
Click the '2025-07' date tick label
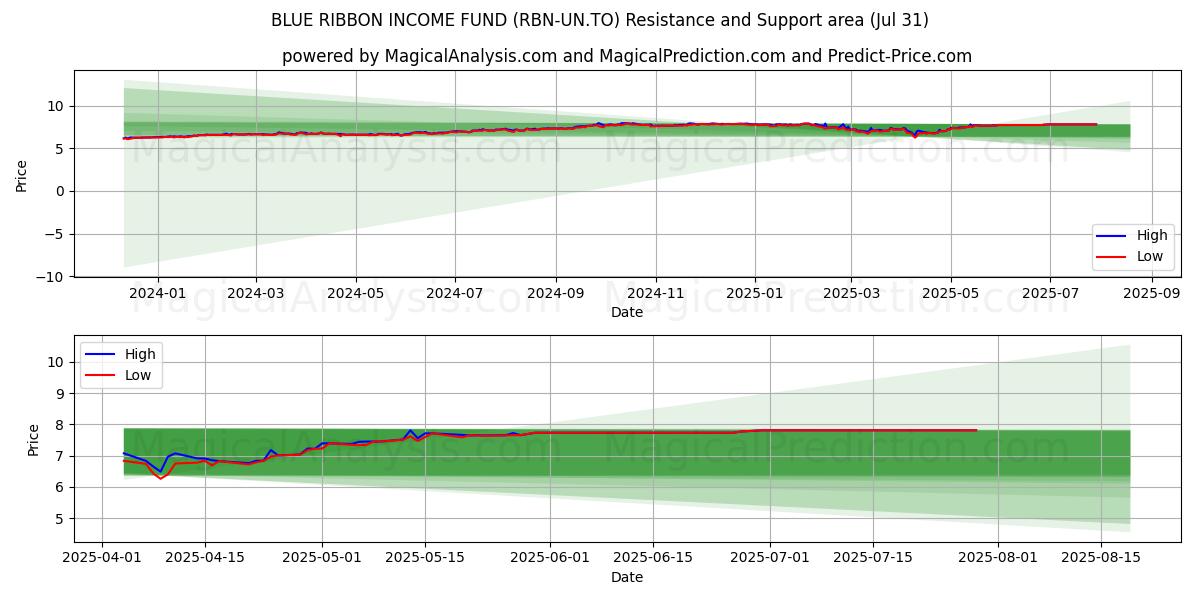[x=1050, y=293]
